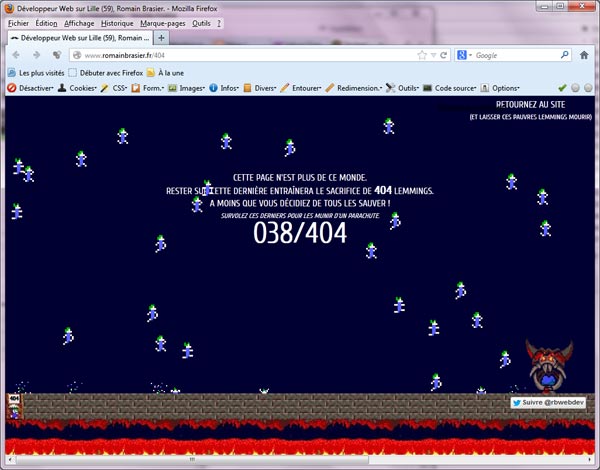Click the search magnifier icon

[x=564, y=55]
